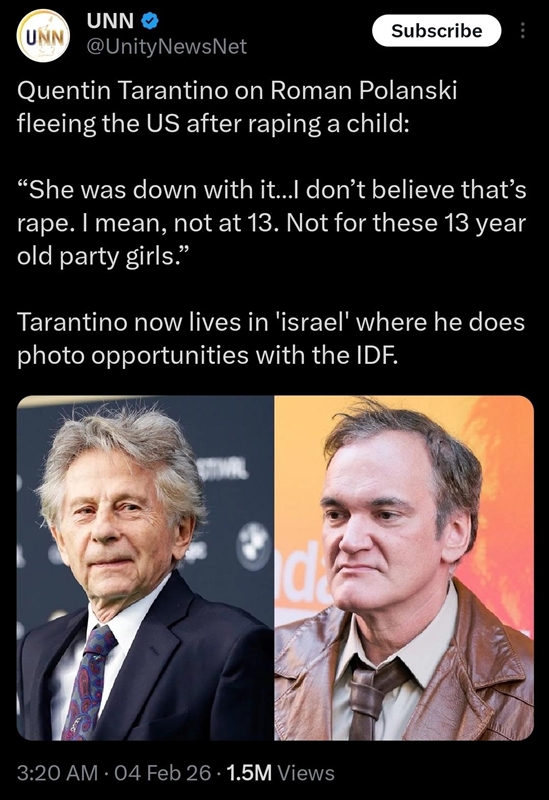Open right photo of man in leather jacket
Screen dimensions: 549x800
[x=404, y=568]
